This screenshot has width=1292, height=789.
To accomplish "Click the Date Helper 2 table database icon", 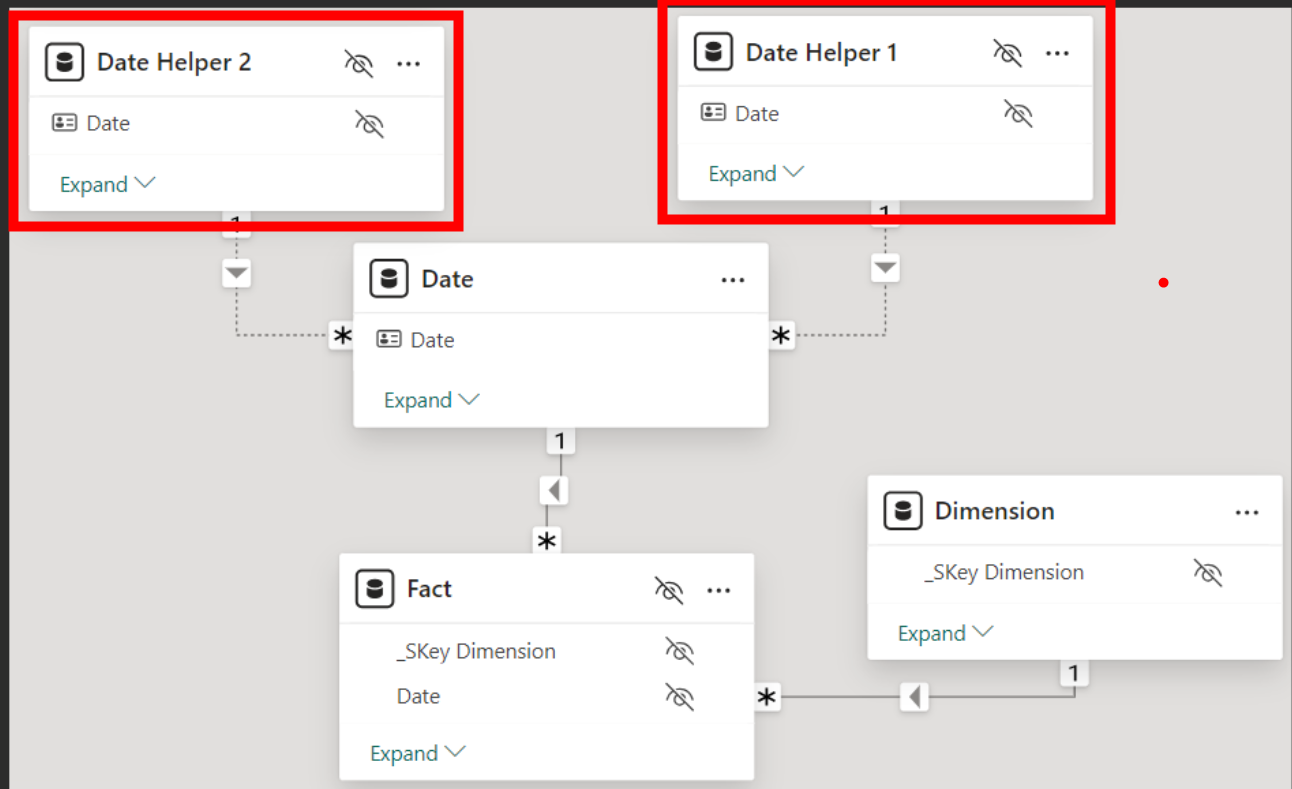I will pyautogui.click(x=65, y=62).
